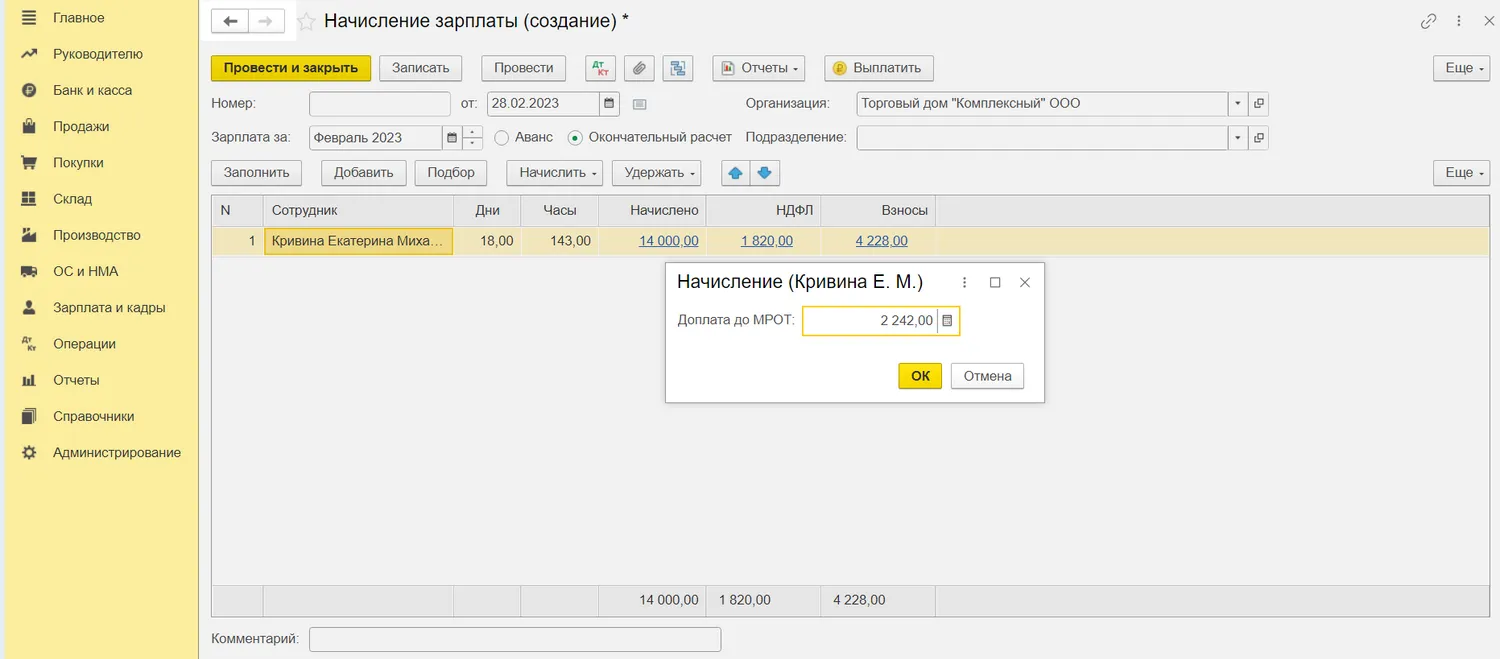Click Отмена in Начисление dialog
The height and width of the screenshot is (659, 1500).
tap(987, 376)
